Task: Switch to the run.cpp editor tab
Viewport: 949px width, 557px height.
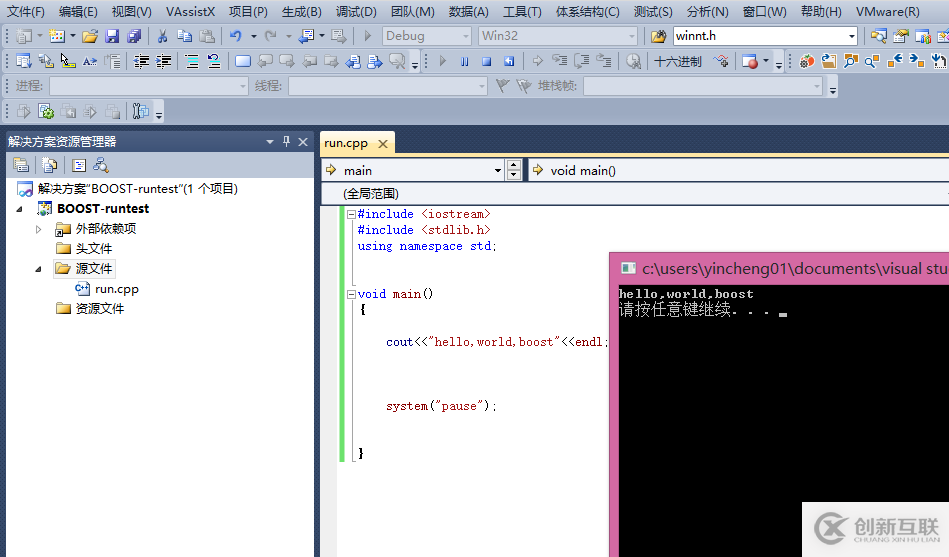Action: (346, 143)
